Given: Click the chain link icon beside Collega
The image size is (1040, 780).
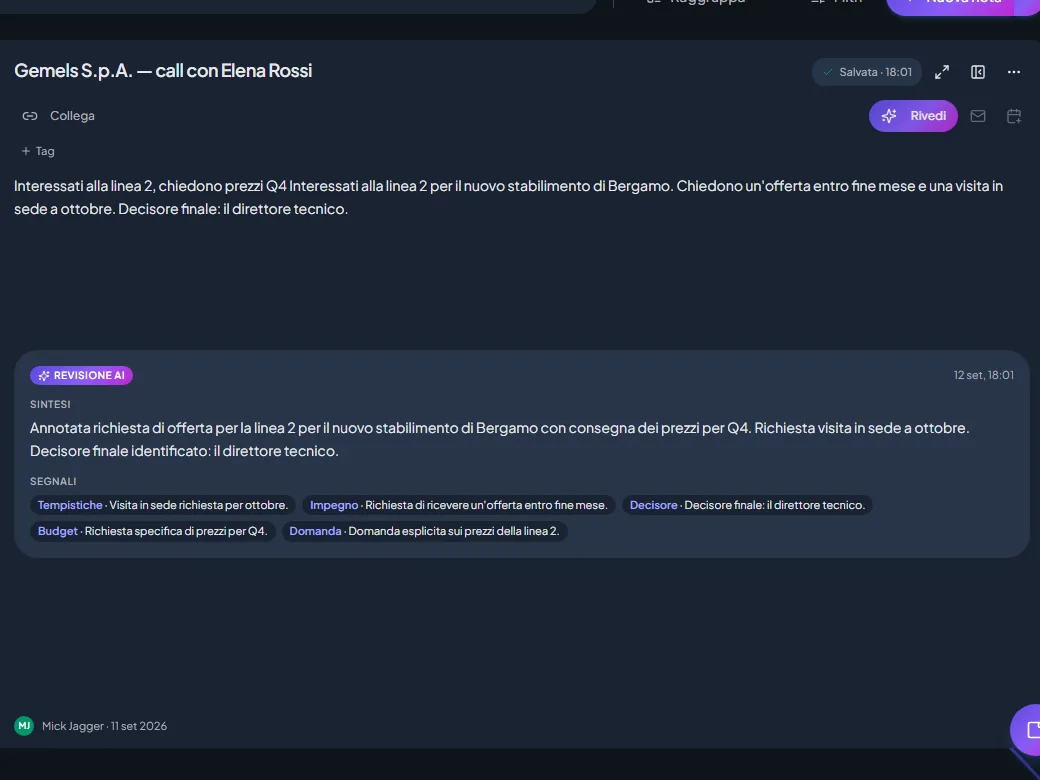Looking at the screenshot, I should pyautogui.click(x=30, y=116).
